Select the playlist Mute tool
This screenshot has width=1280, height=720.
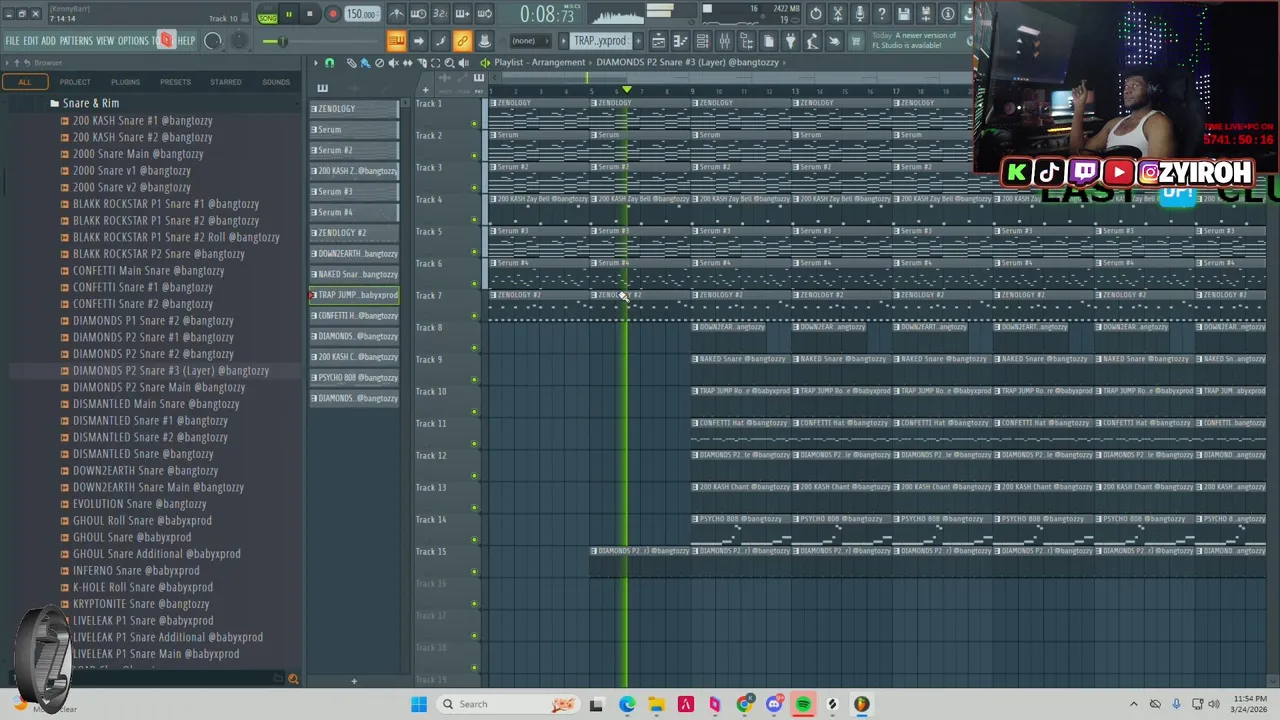pos(393,63)
